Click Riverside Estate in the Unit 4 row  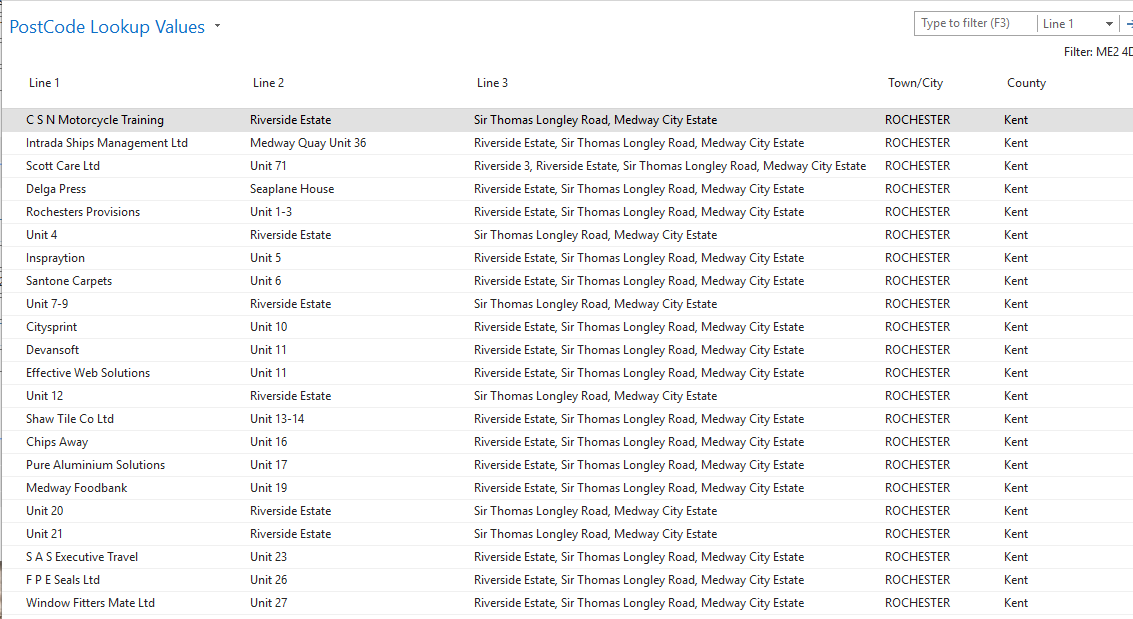click(290, 235)
